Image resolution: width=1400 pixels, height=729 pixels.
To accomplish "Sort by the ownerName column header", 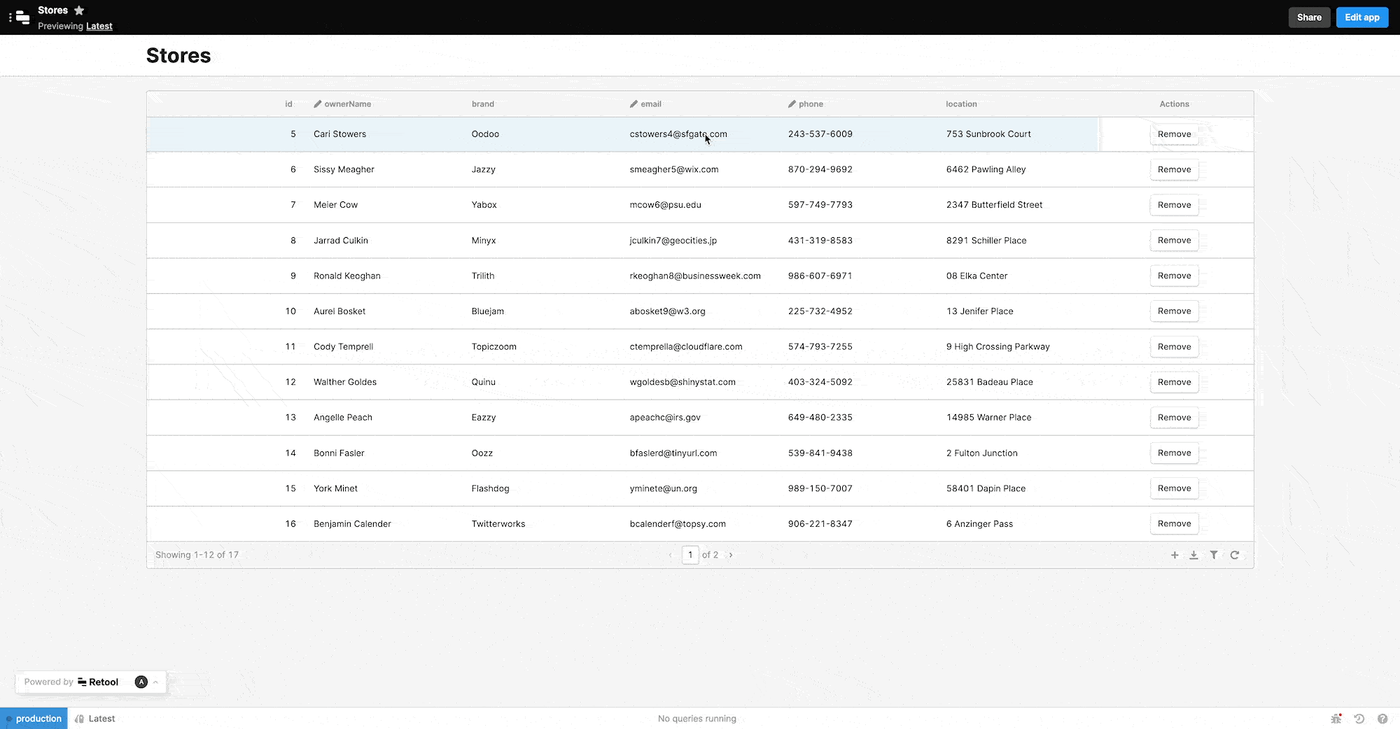I will click(x=347, y=104).
